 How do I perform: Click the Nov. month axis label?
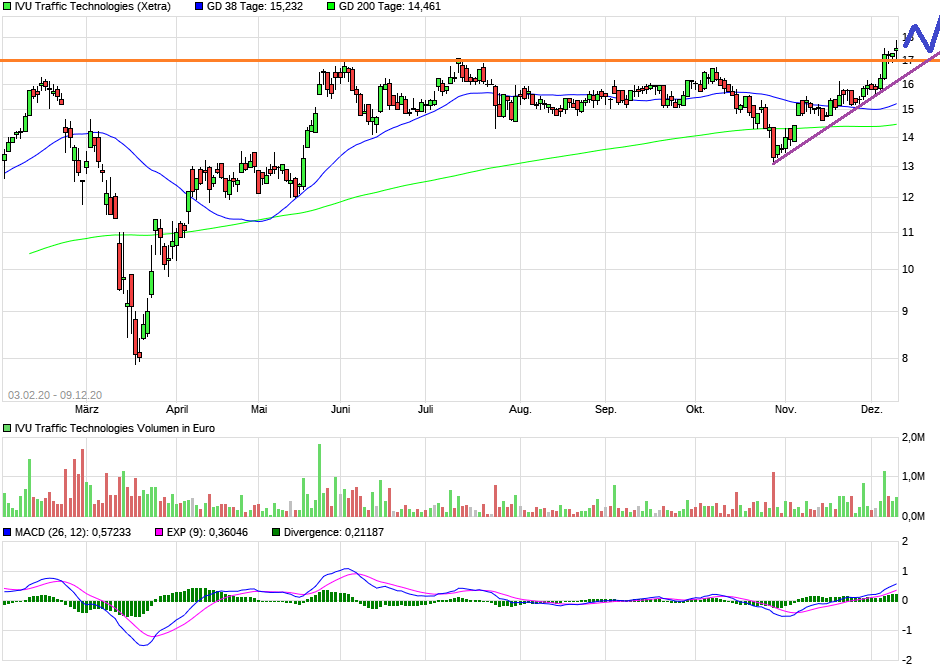(x=785, y=409)
